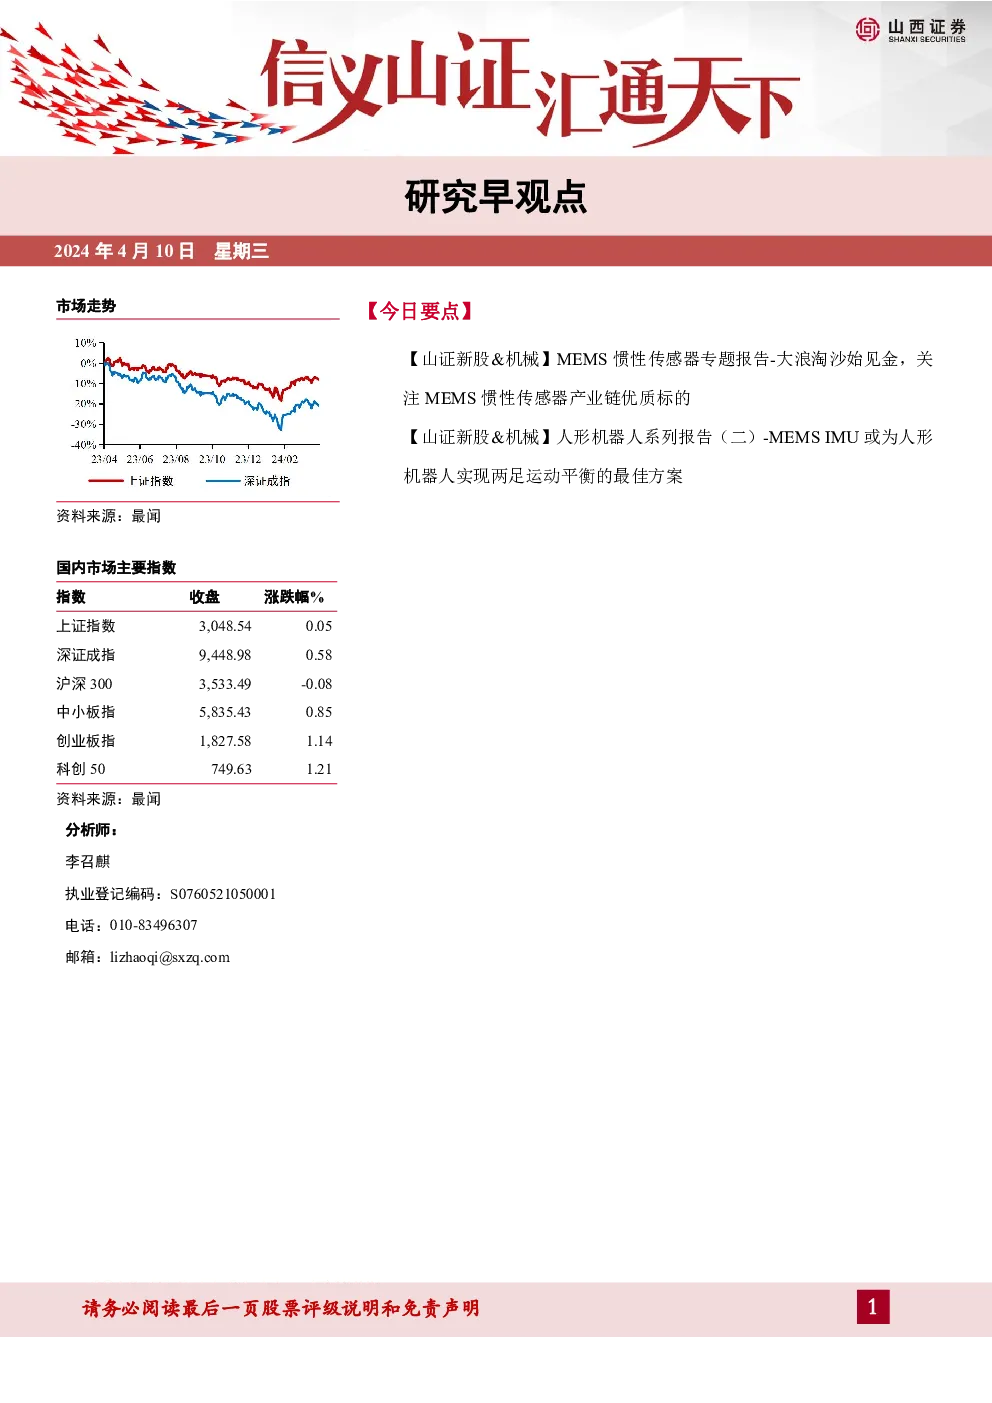This screenshot has height=1403, width=992.
Task: Click the 中小板指 row label
Action: click(86, 712)
